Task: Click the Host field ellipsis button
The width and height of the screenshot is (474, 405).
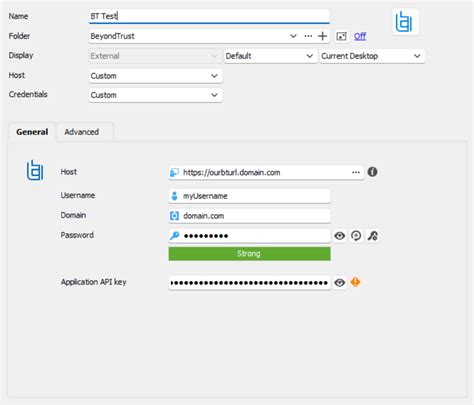Action: 356,172
